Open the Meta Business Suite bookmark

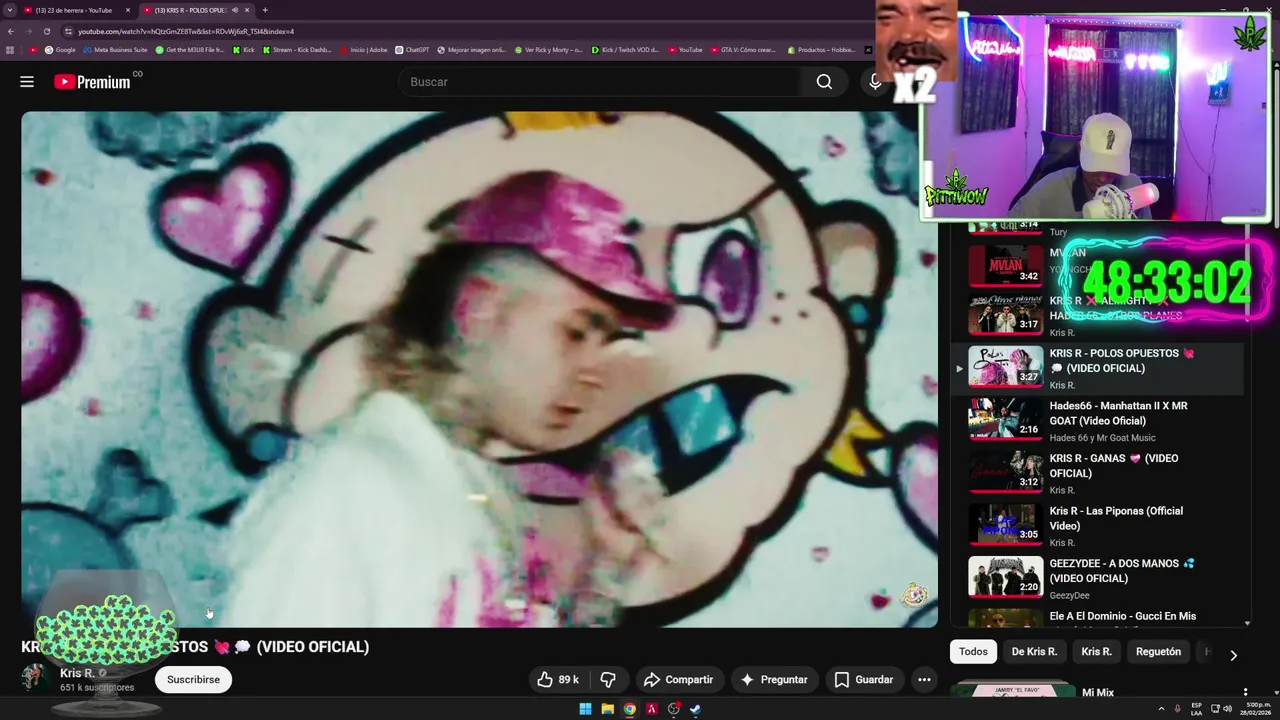pos(116,50)
